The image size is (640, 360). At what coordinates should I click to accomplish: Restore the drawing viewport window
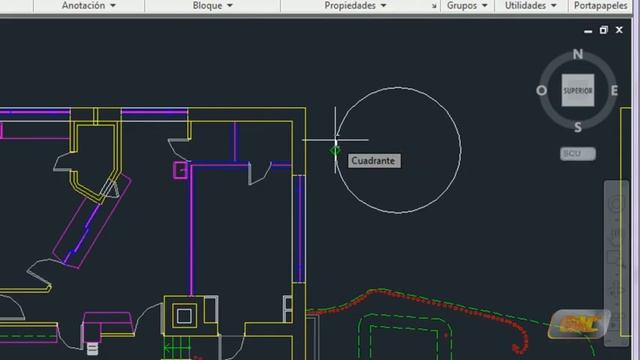(x=604, y=30)
